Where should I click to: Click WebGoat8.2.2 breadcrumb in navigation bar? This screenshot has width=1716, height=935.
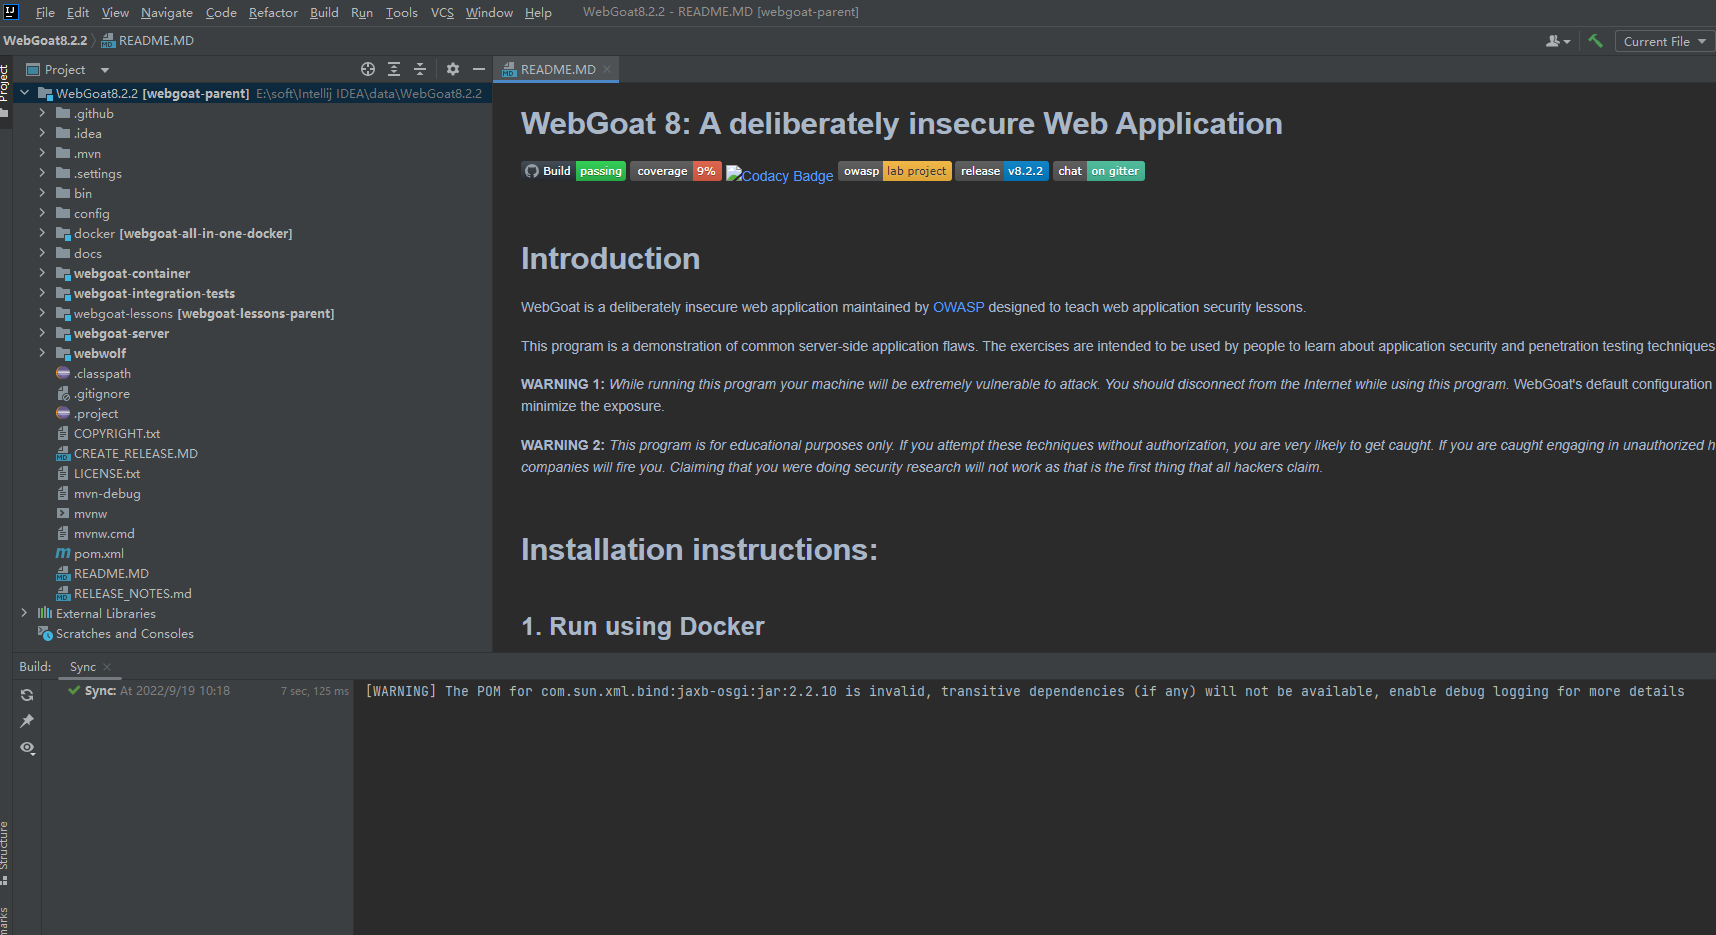(x=45, y=41)
